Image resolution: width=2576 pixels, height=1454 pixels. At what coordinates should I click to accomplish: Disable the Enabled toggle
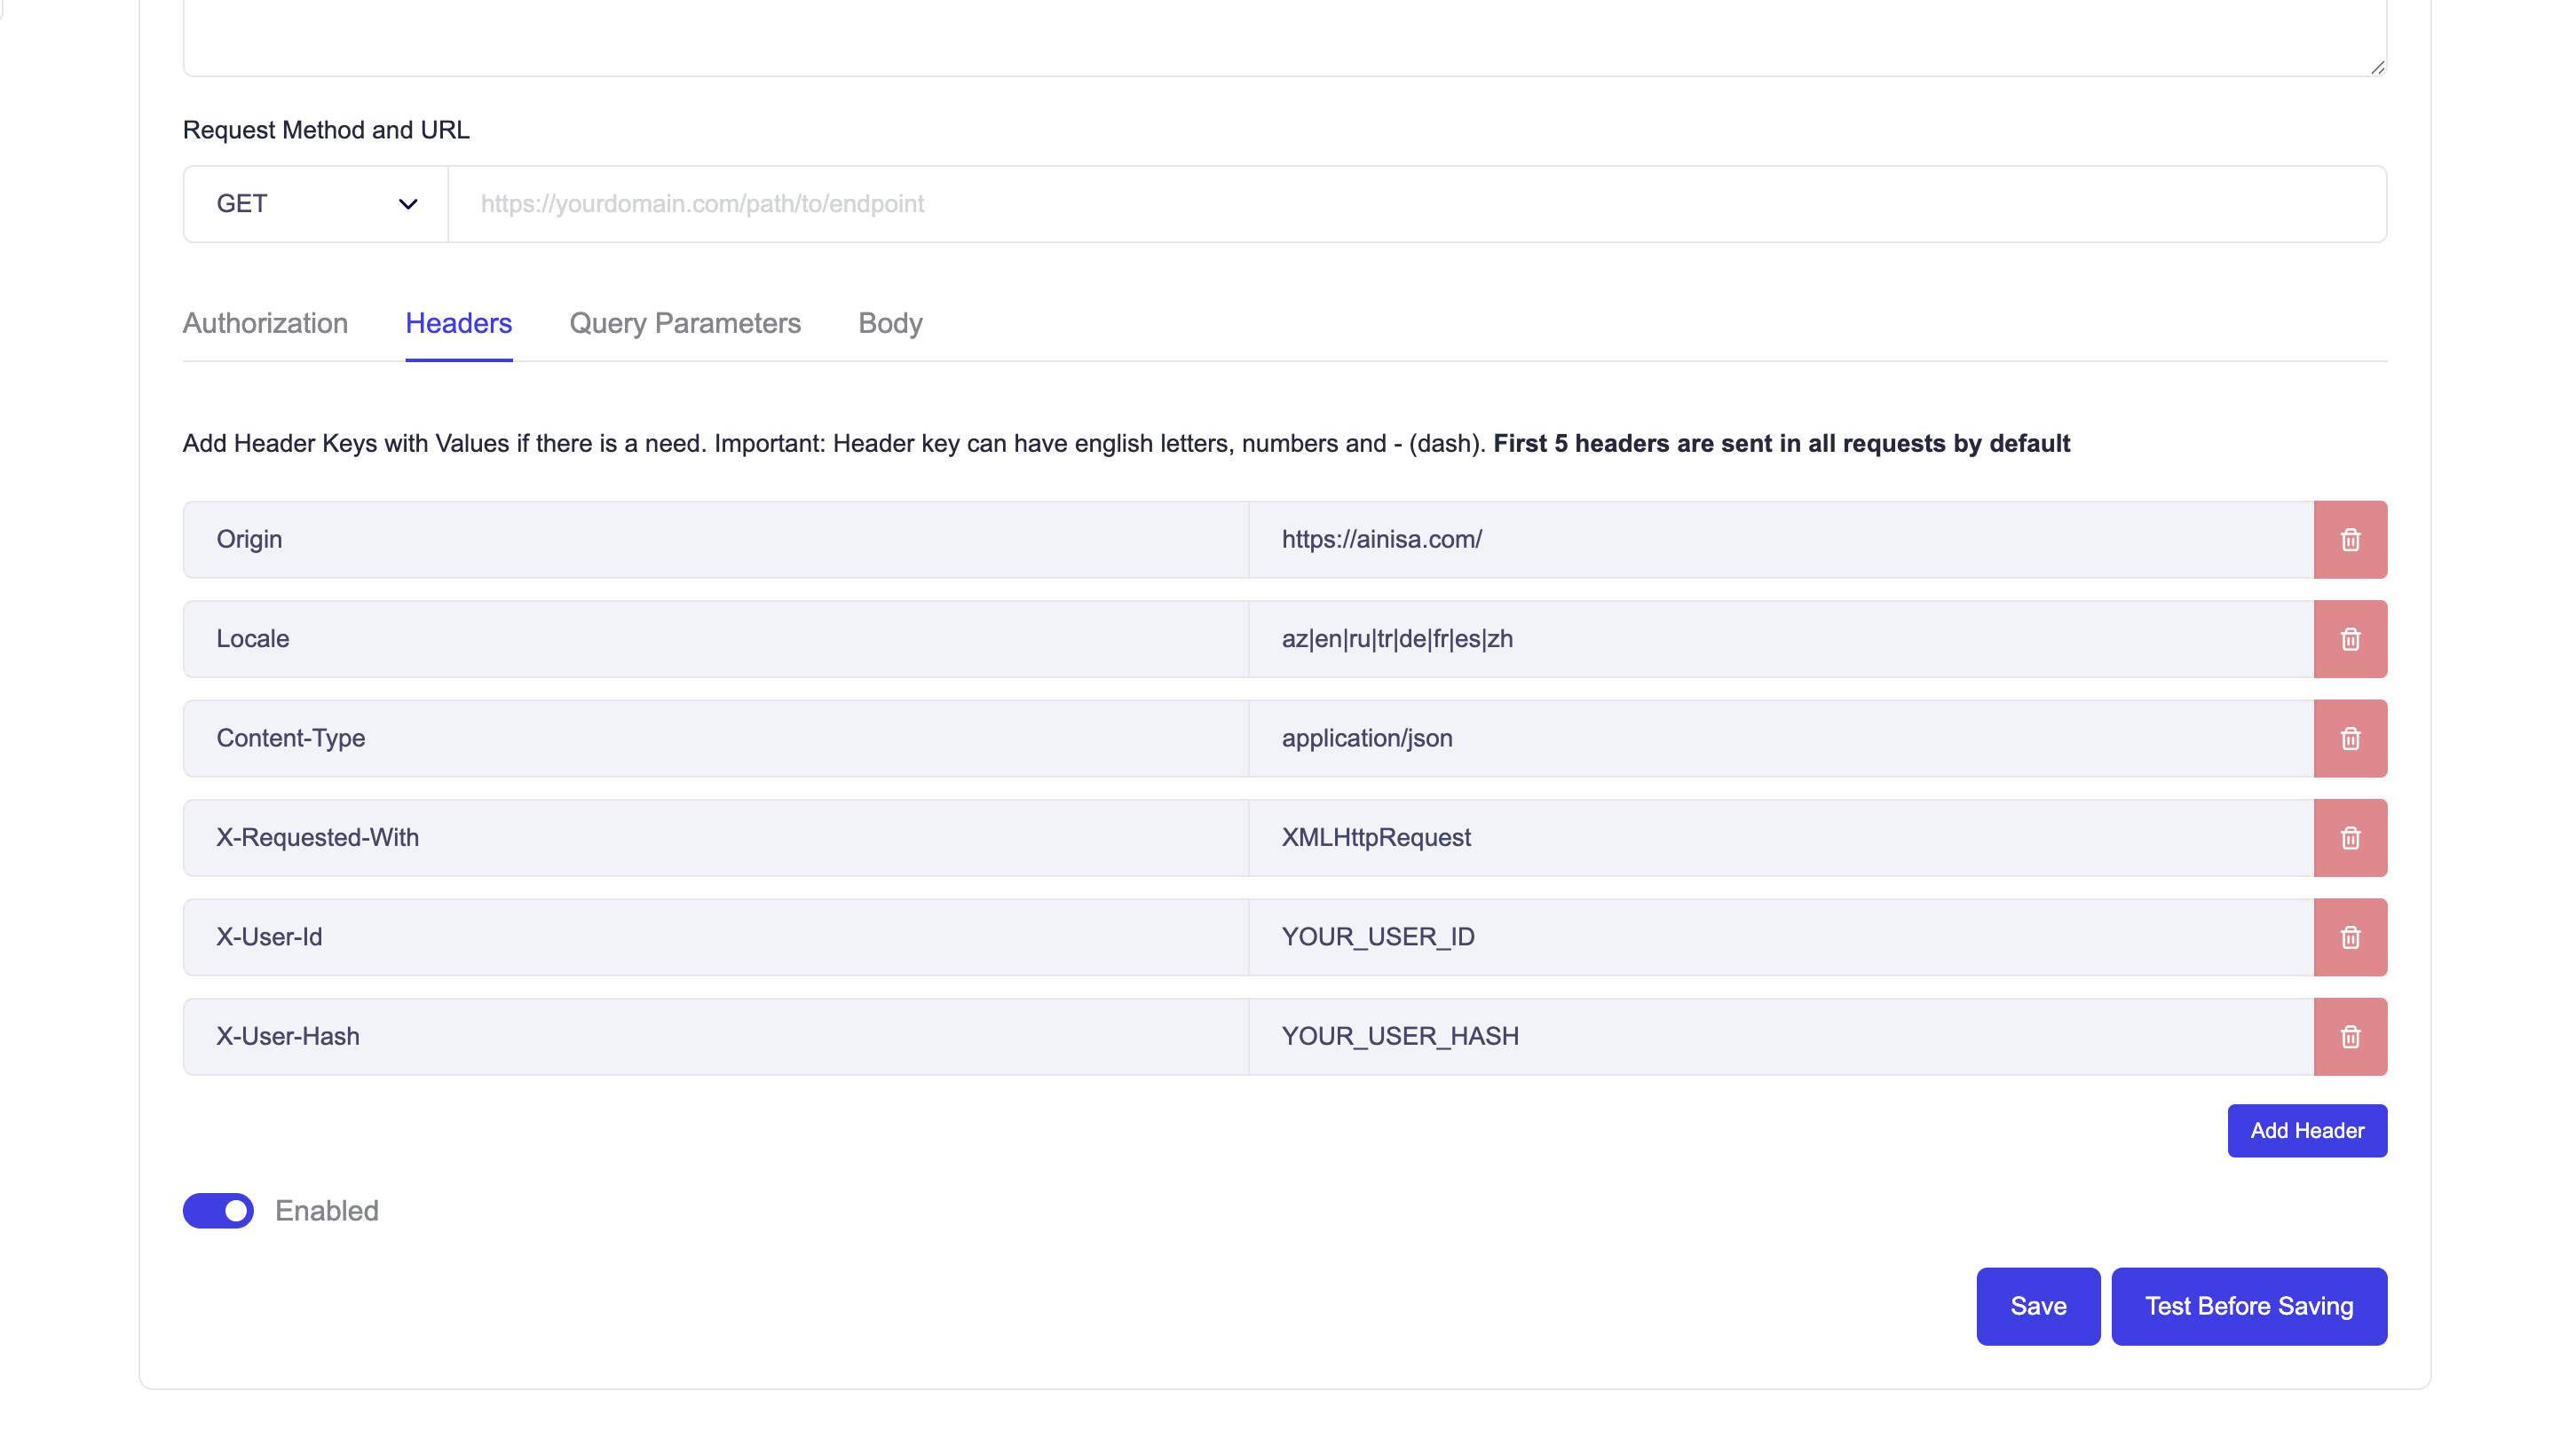coord(218,1210)
